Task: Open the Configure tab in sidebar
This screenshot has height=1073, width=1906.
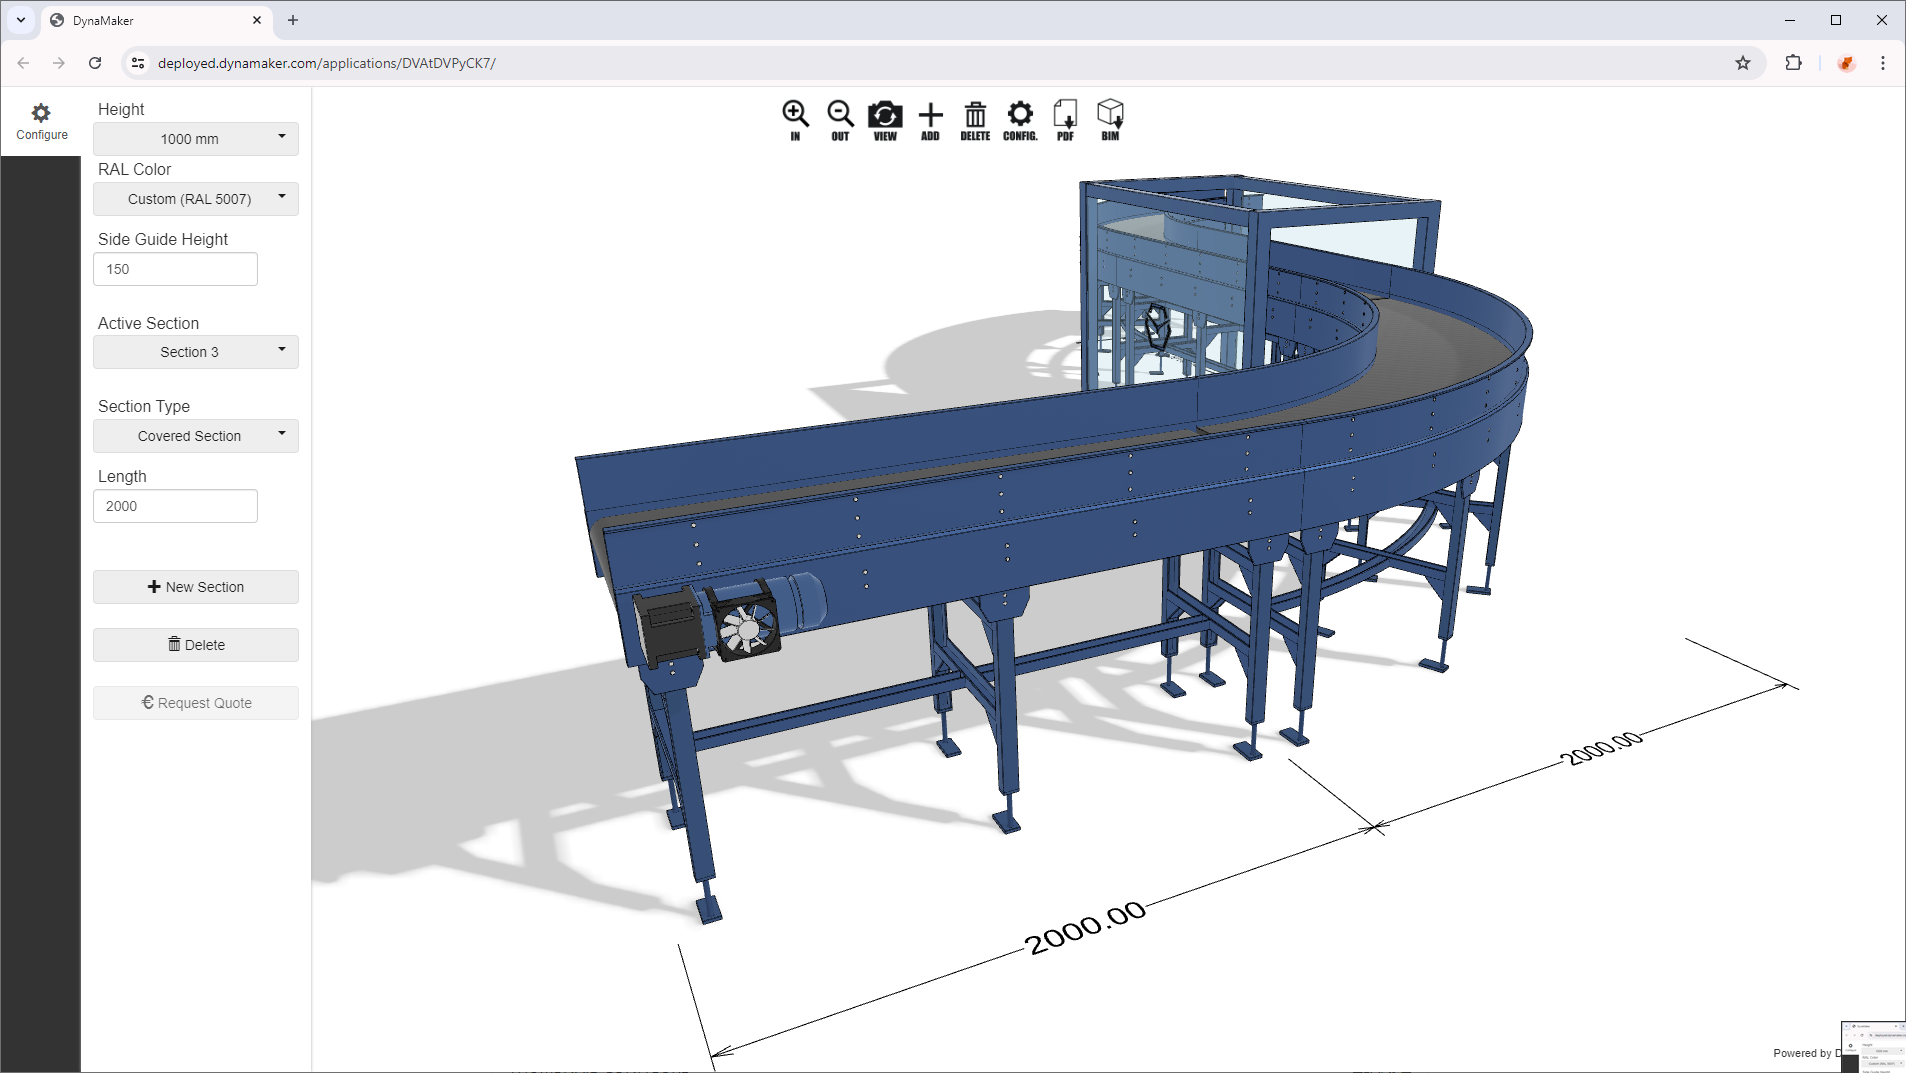Action: click(41, 122)
